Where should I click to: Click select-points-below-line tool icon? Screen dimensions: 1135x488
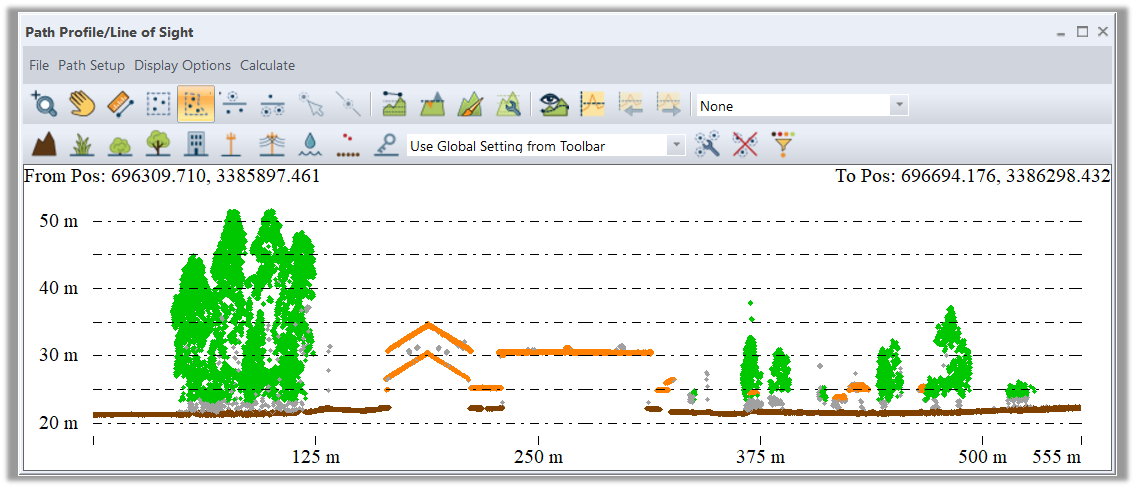pos(272,104)
